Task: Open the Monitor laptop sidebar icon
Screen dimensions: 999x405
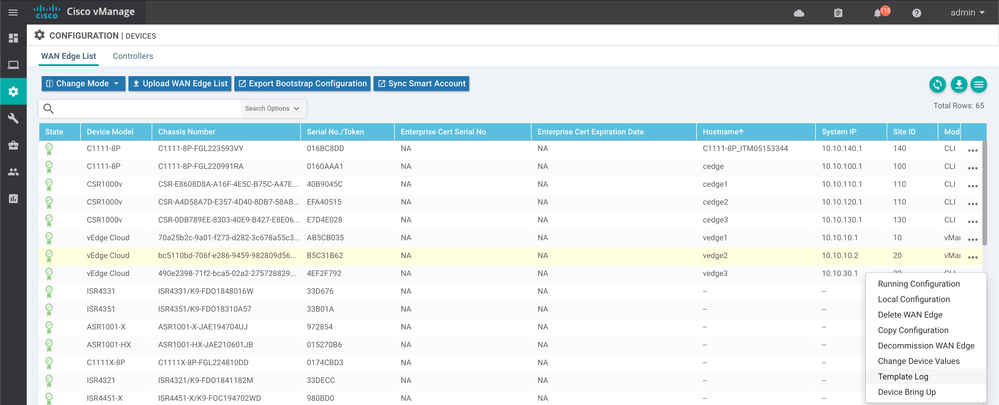Action: click(x=13, y=65)
